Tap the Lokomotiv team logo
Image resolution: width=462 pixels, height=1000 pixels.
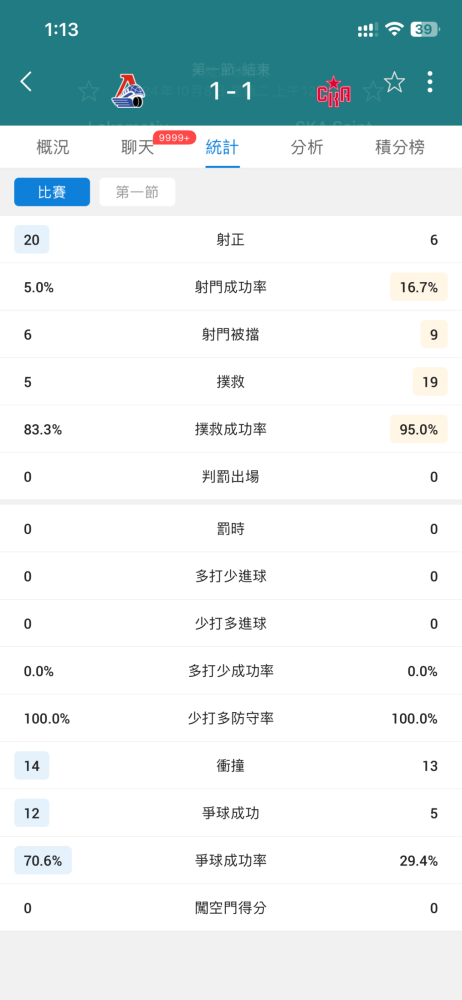coord(128,91)
